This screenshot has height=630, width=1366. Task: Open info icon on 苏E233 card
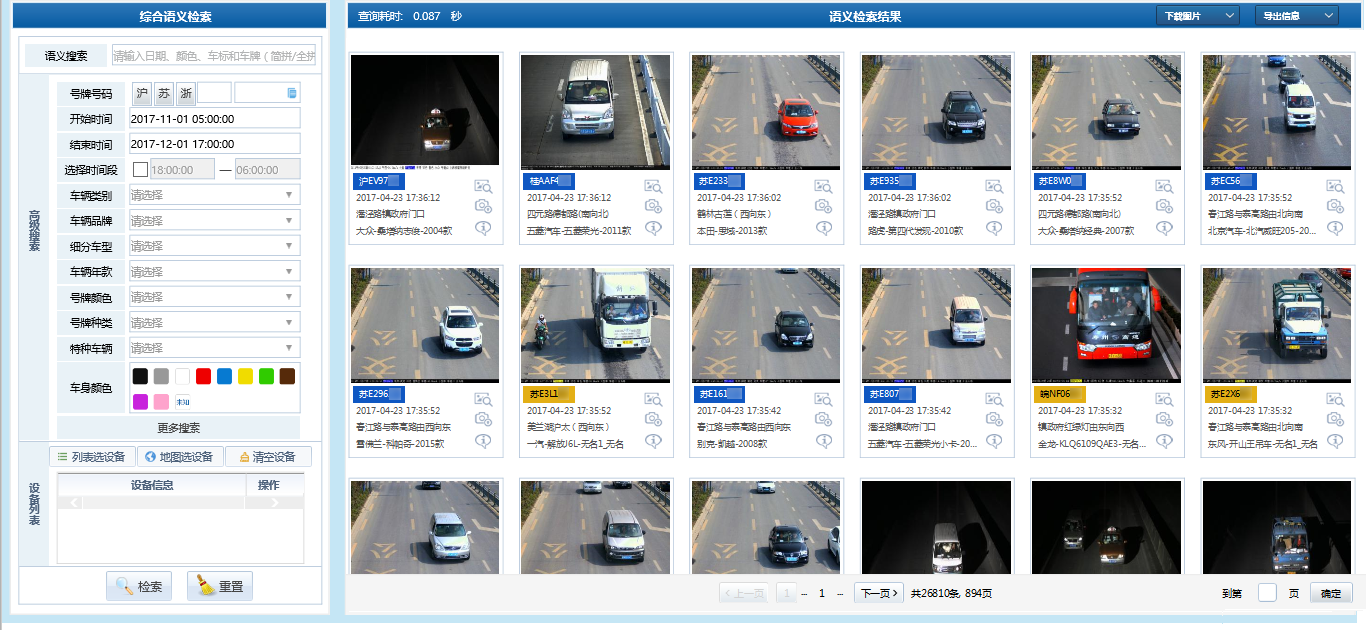click(824, 228)
